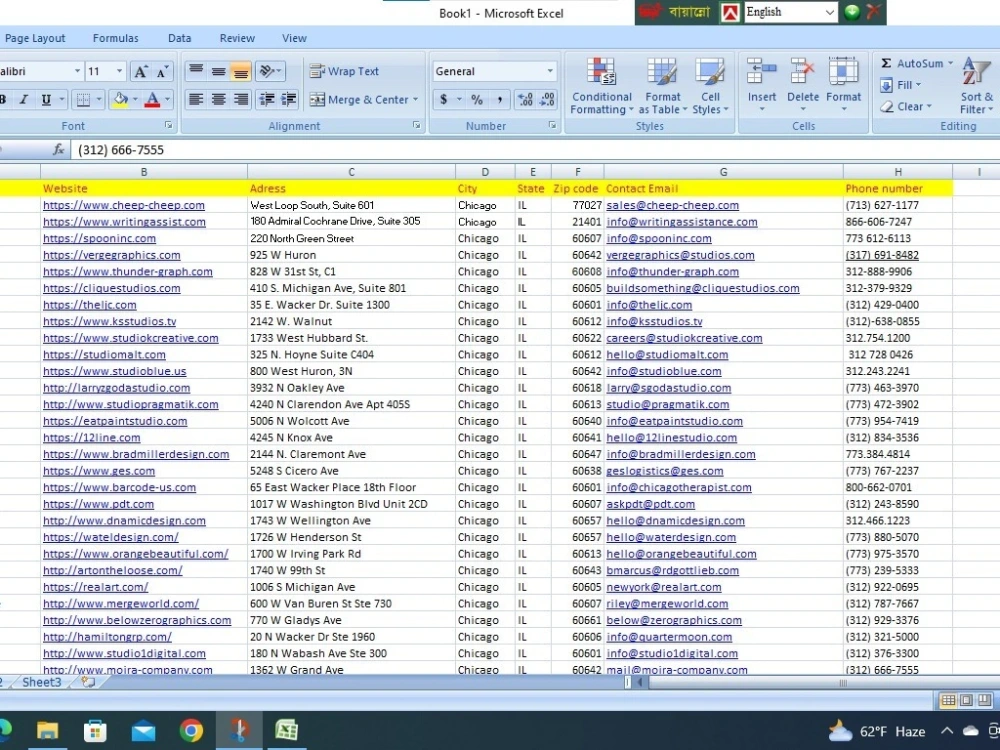Click the Shrink Font icon
1000x750 pixels.
click(162, 71)
